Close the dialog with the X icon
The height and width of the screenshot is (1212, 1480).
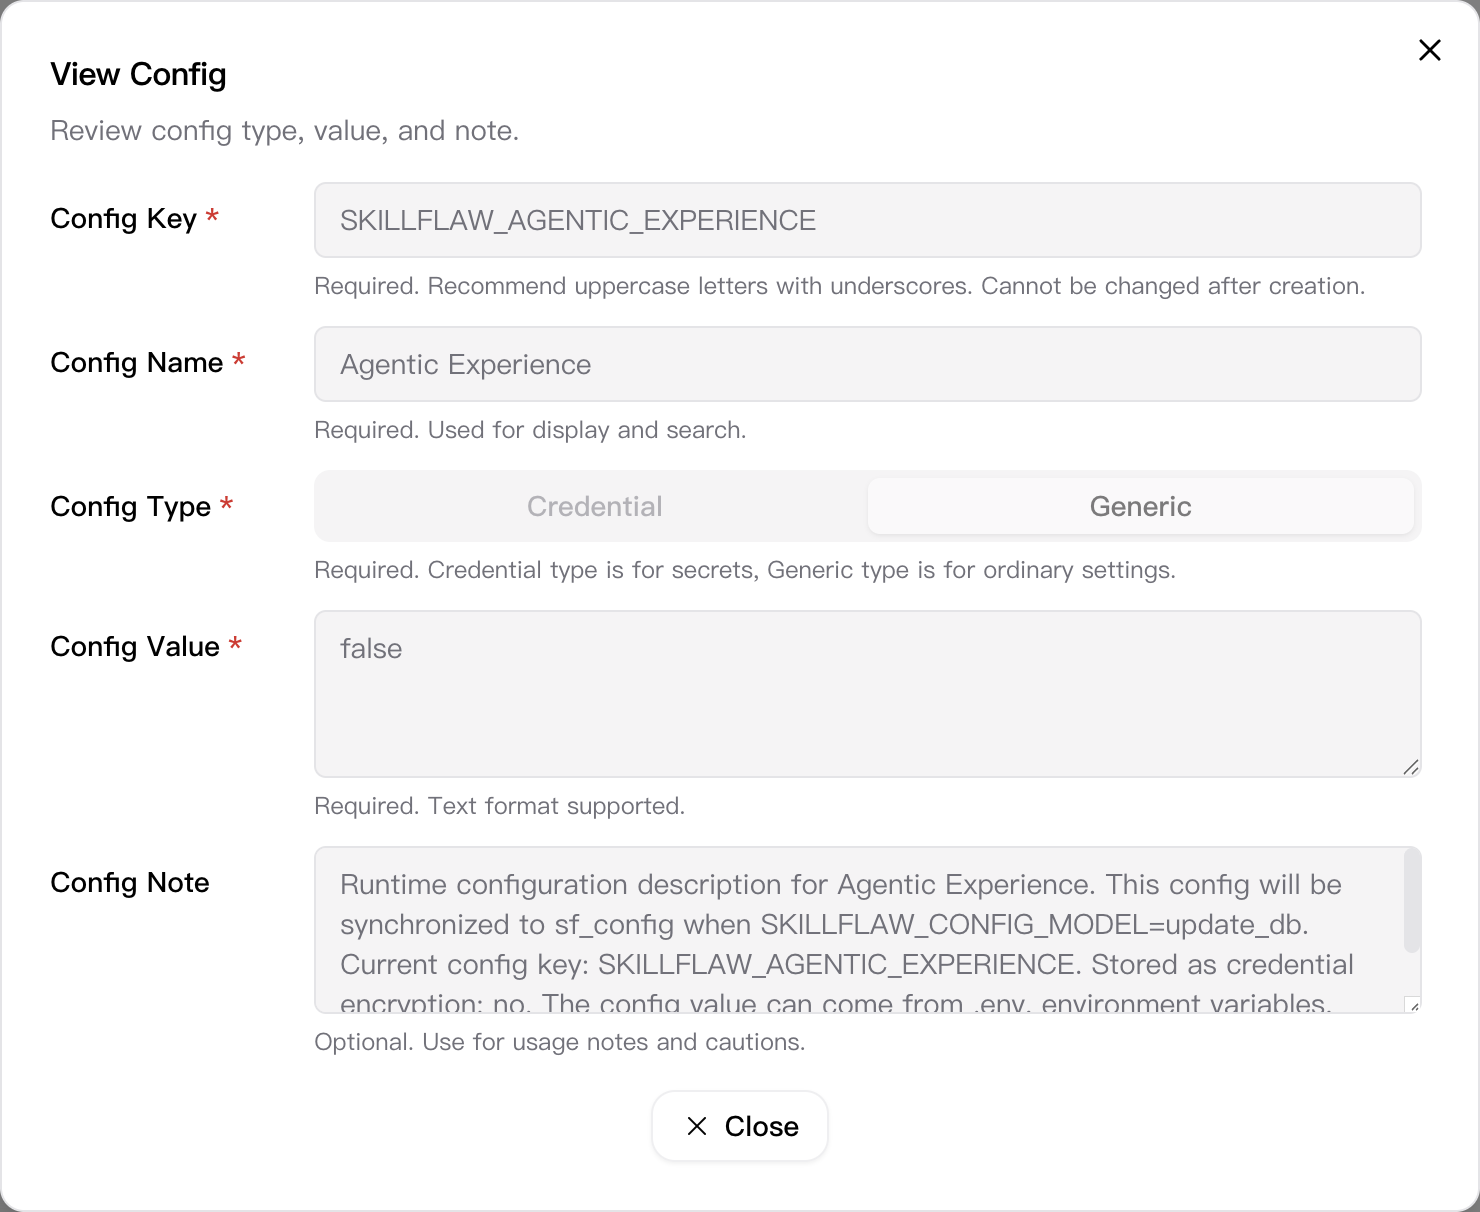[1429, 50]
